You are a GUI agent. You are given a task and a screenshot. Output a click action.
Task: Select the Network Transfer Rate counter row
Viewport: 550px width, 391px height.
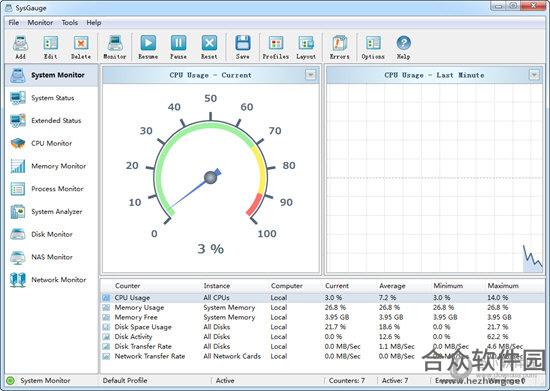click(323, 356)
